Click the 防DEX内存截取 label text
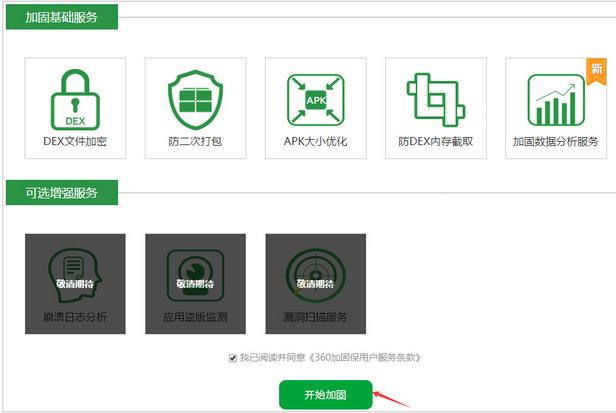This screenshot has width=616, height=413. point(436,141)
